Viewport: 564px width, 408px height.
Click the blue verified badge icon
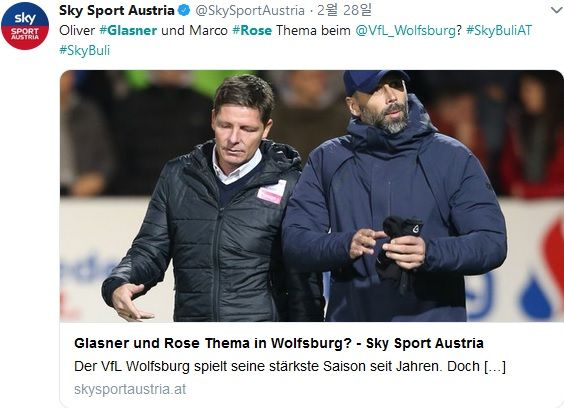184,10
